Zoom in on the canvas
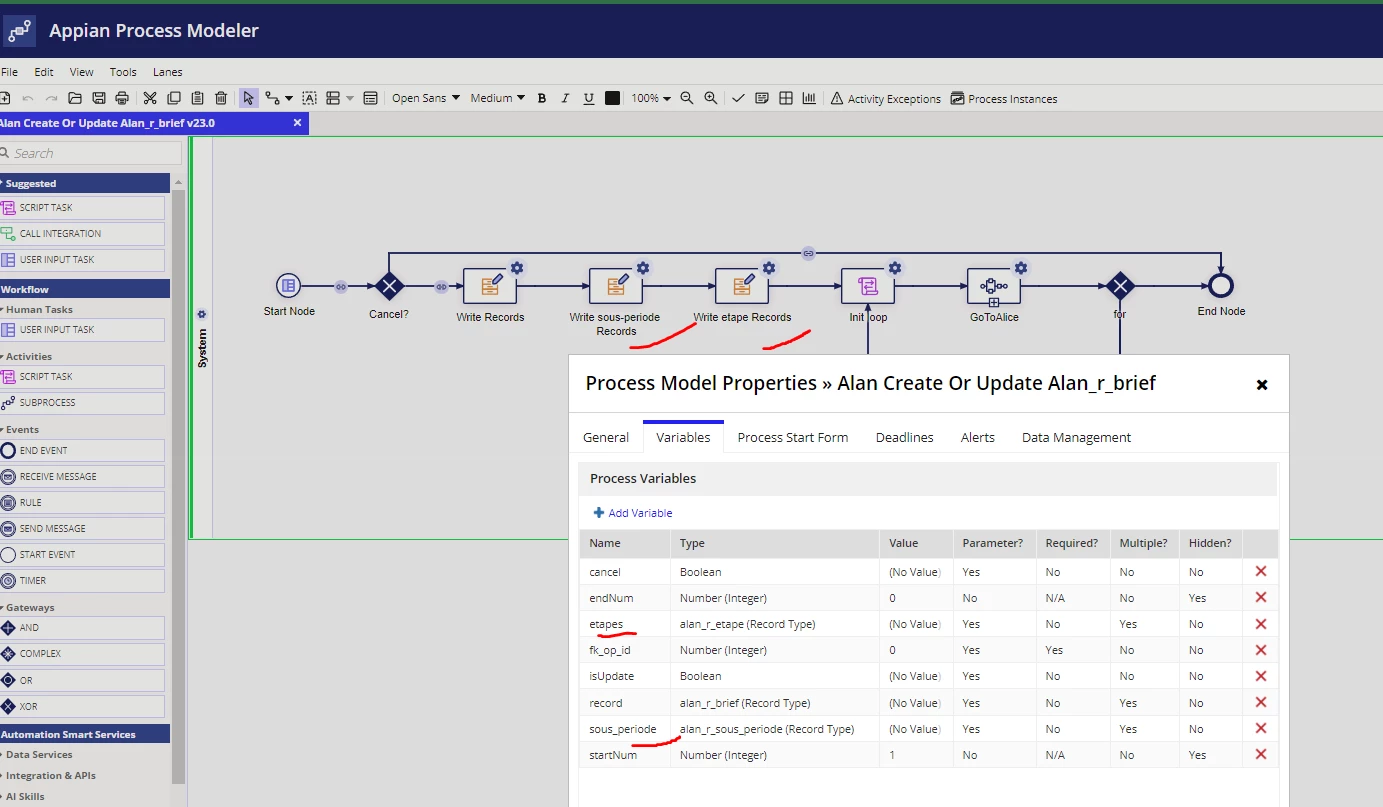 pyautogui.click(x=711, y=98)
